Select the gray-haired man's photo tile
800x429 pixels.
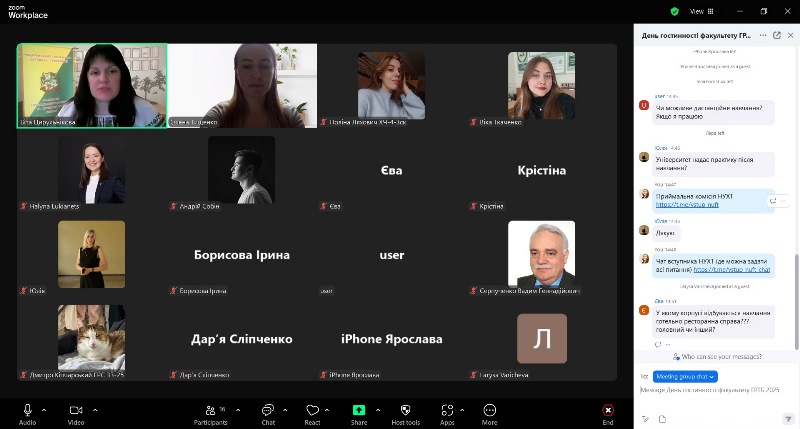(542, 255)
